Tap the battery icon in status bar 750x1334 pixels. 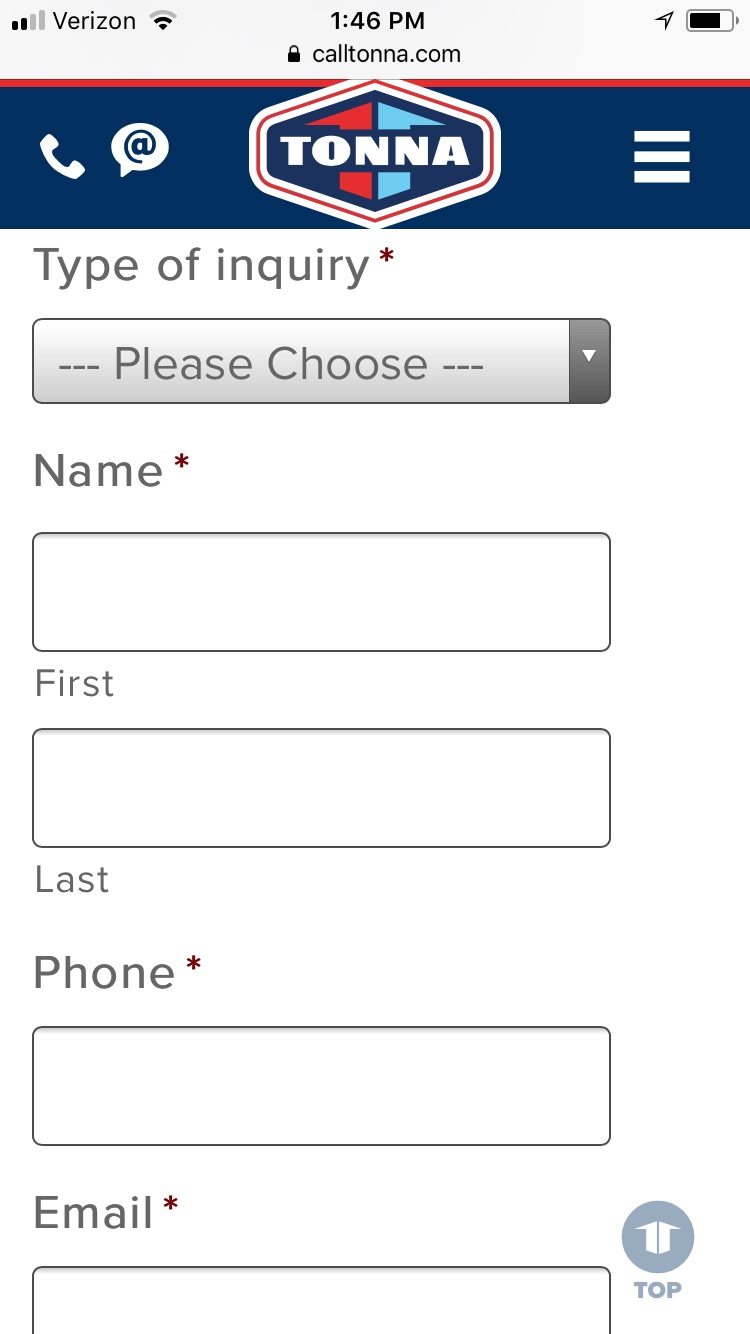pos(711,20)
